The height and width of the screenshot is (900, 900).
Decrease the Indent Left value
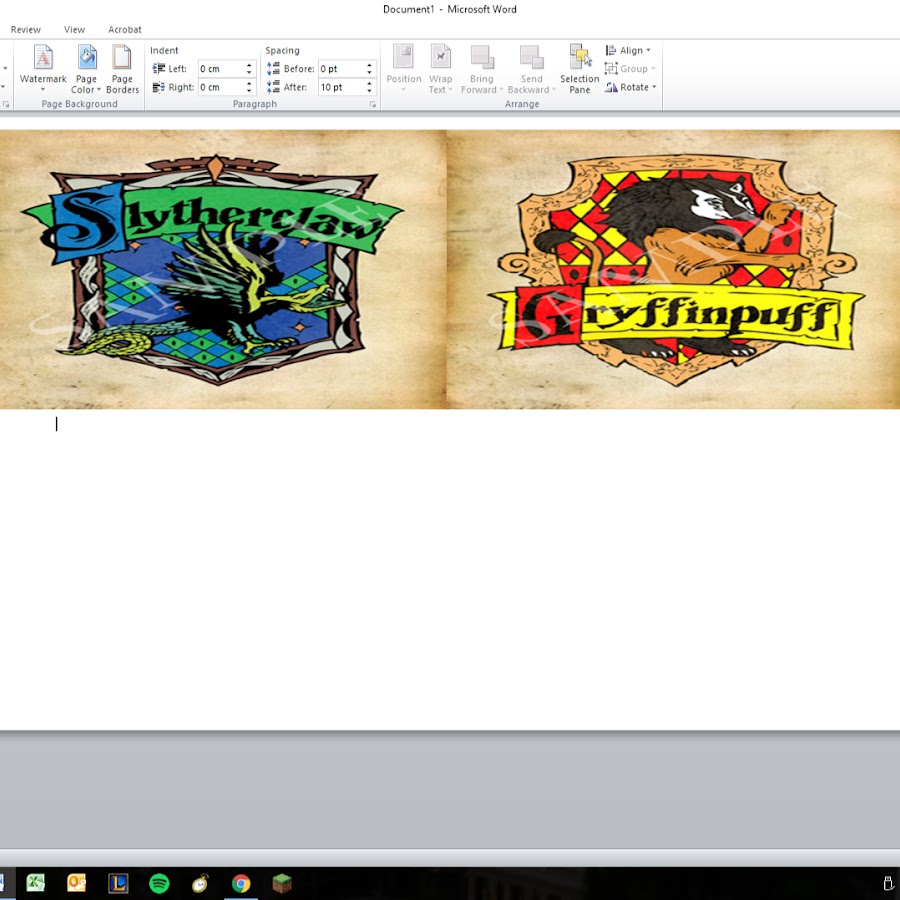point(249,72)
